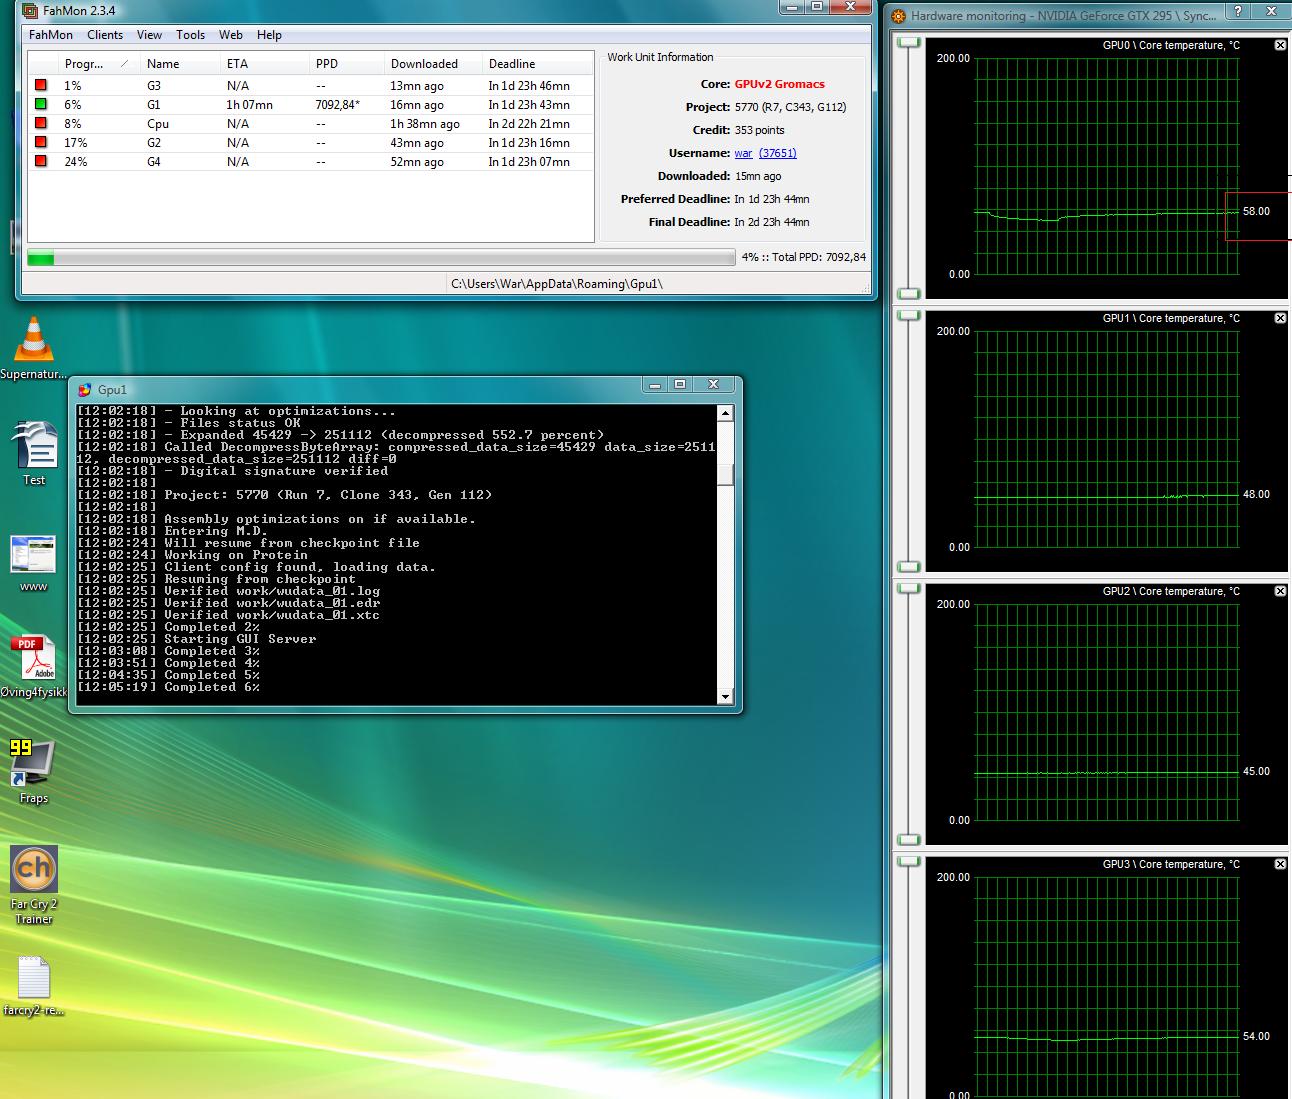Click the Gpu1 console window title icon
1292x1099 pixels.
click(85, 390)
